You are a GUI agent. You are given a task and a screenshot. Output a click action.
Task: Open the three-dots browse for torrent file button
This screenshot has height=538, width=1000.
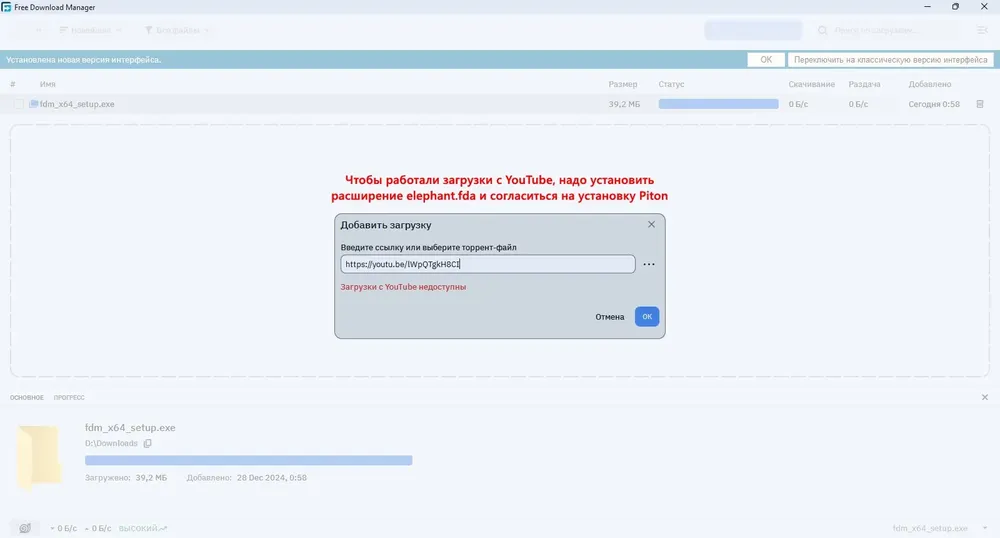pyautogui.click(x=649, y=265)
